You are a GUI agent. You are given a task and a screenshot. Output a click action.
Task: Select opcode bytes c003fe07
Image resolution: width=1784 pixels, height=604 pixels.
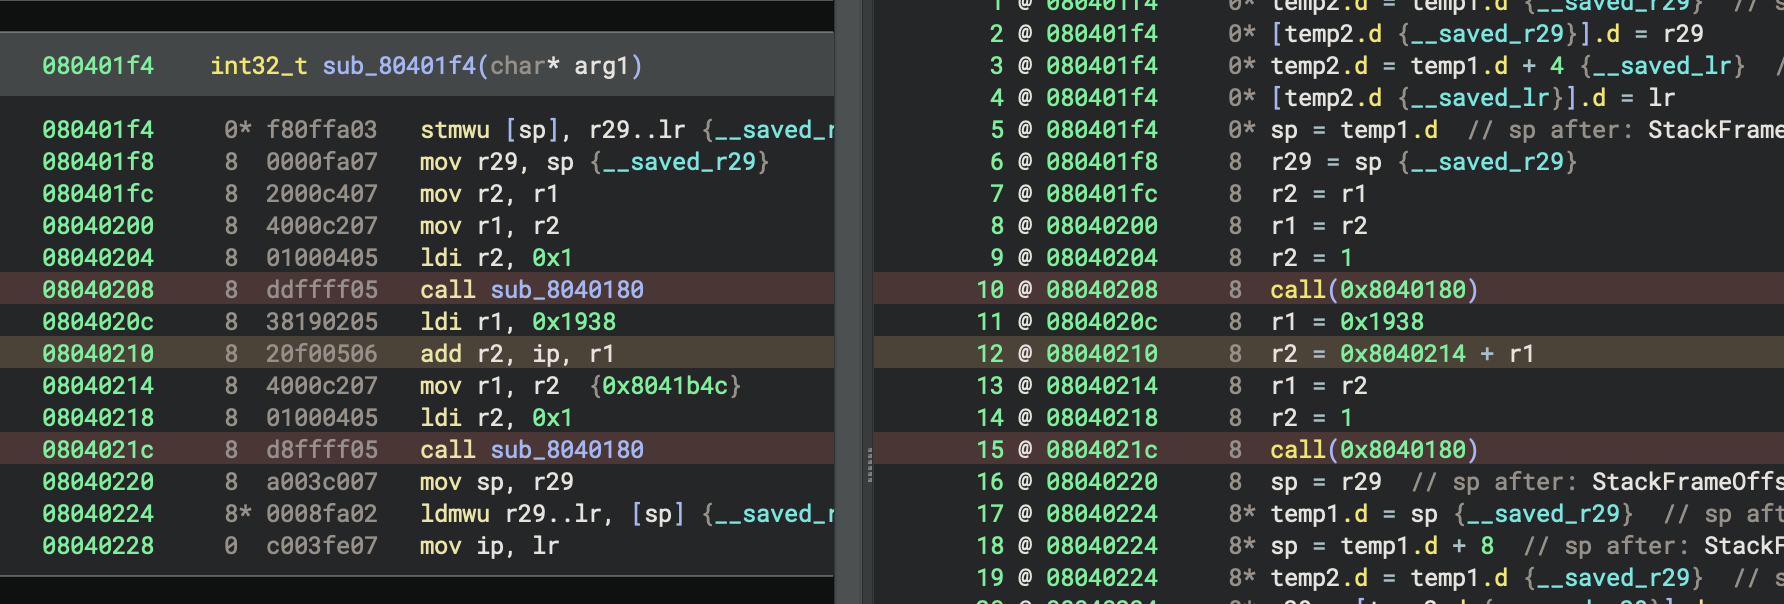[322, 546]
